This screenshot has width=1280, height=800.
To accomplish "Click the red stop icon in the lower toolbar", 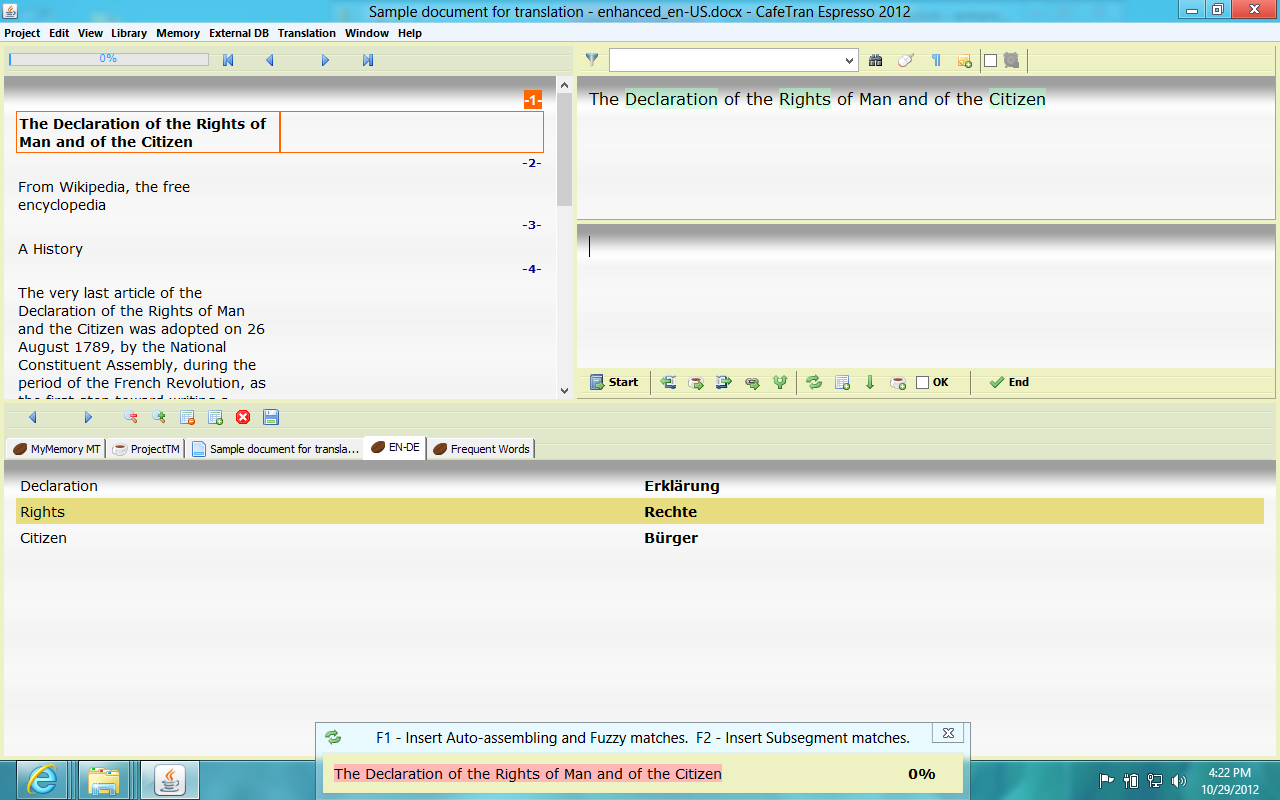I will click(x=243, y=418).
